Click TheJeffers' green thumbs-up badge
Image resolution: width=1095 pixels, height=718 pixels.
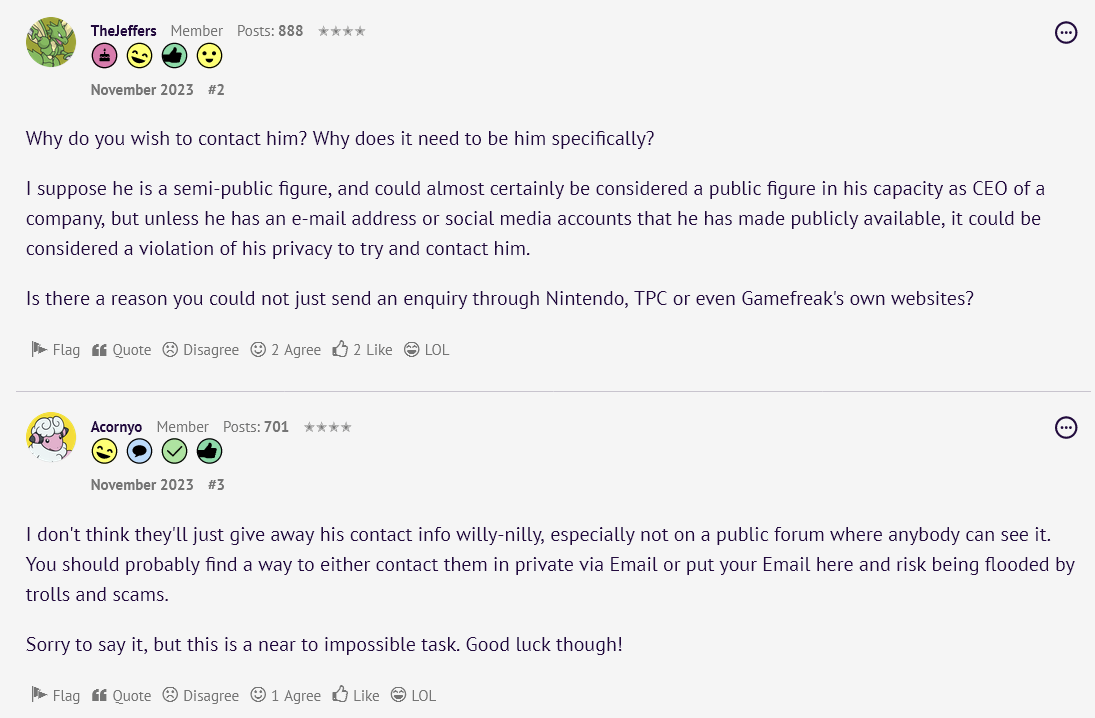(174, 56)
